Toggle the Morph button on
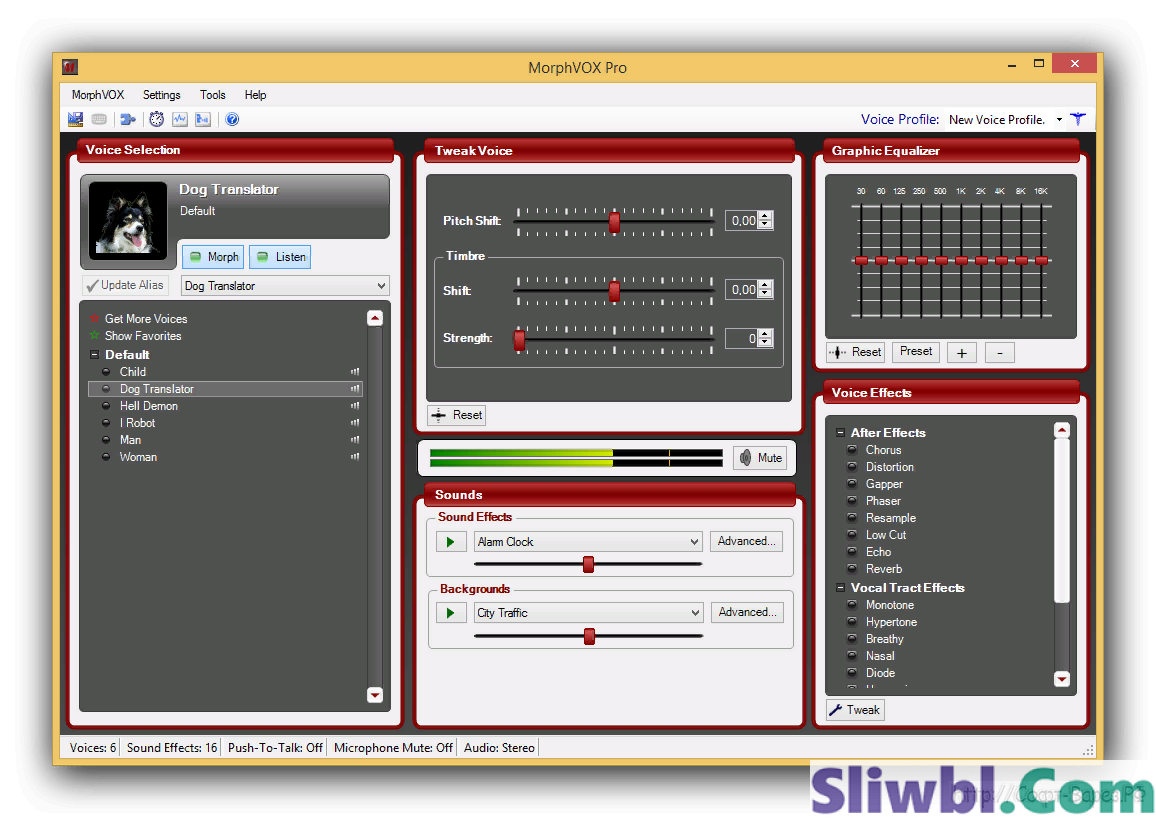Image resolution: width=1156 pixels, height=818 pixels. [212, 257]
